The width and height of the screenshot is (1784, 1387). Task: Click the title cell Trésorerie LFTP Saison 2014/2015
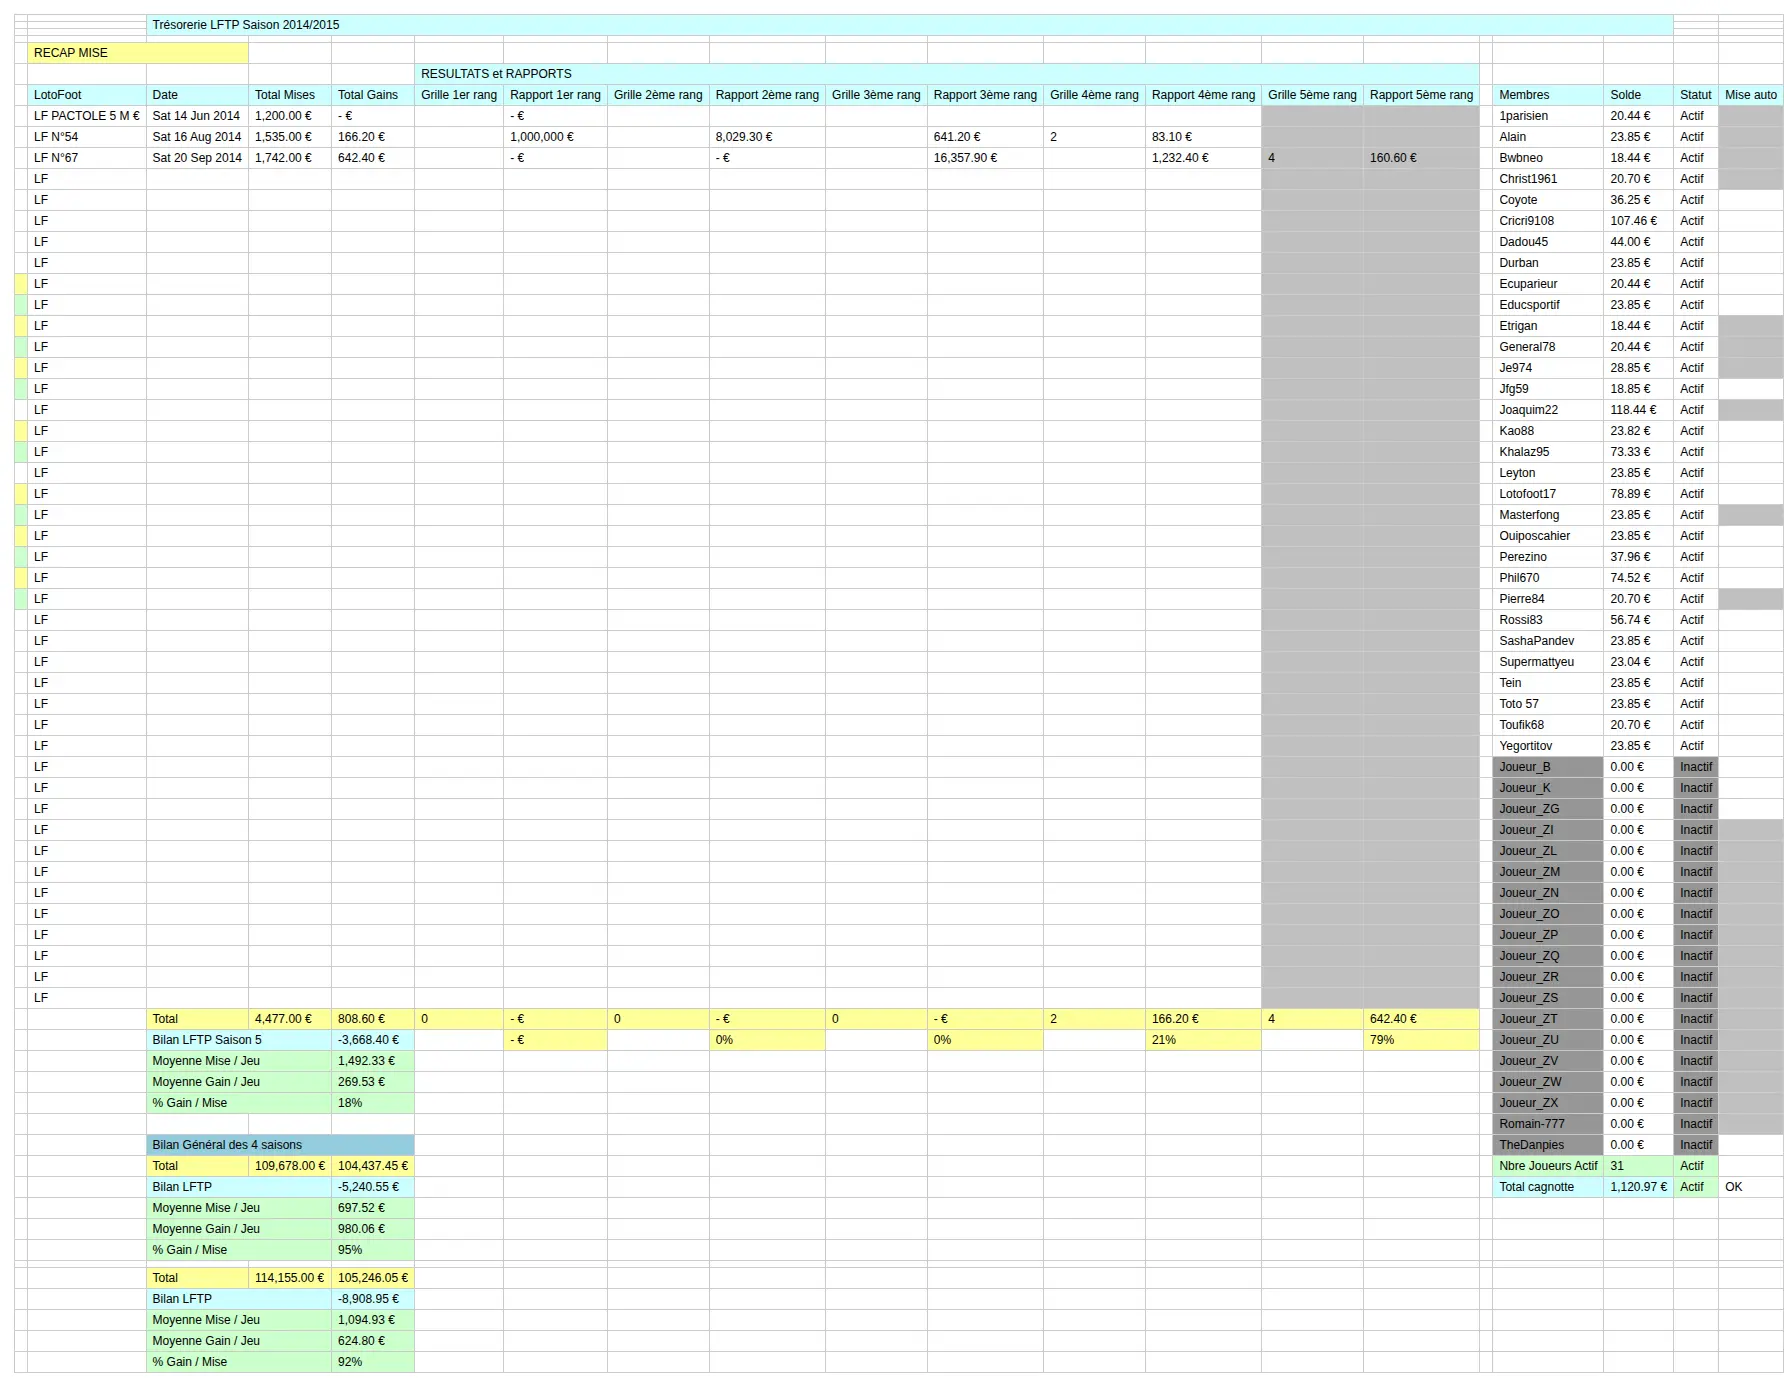[909, 25]
